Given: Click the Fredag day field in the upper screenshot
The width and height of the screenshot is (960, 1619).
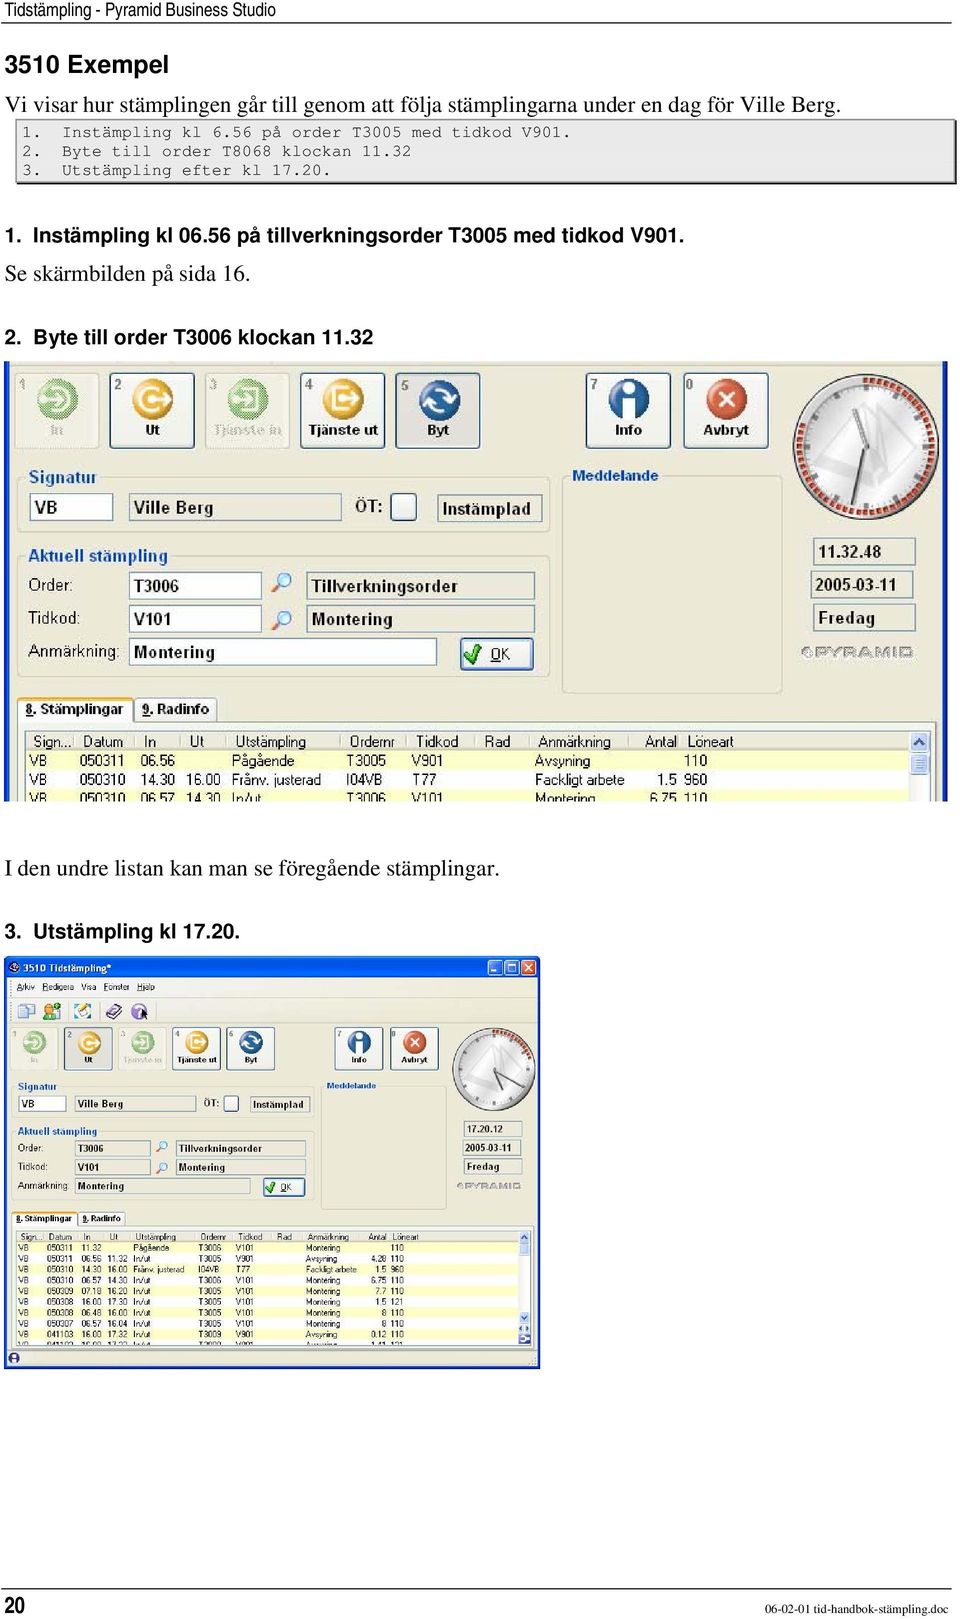Looking at the screenshot, I should point(863,618).
